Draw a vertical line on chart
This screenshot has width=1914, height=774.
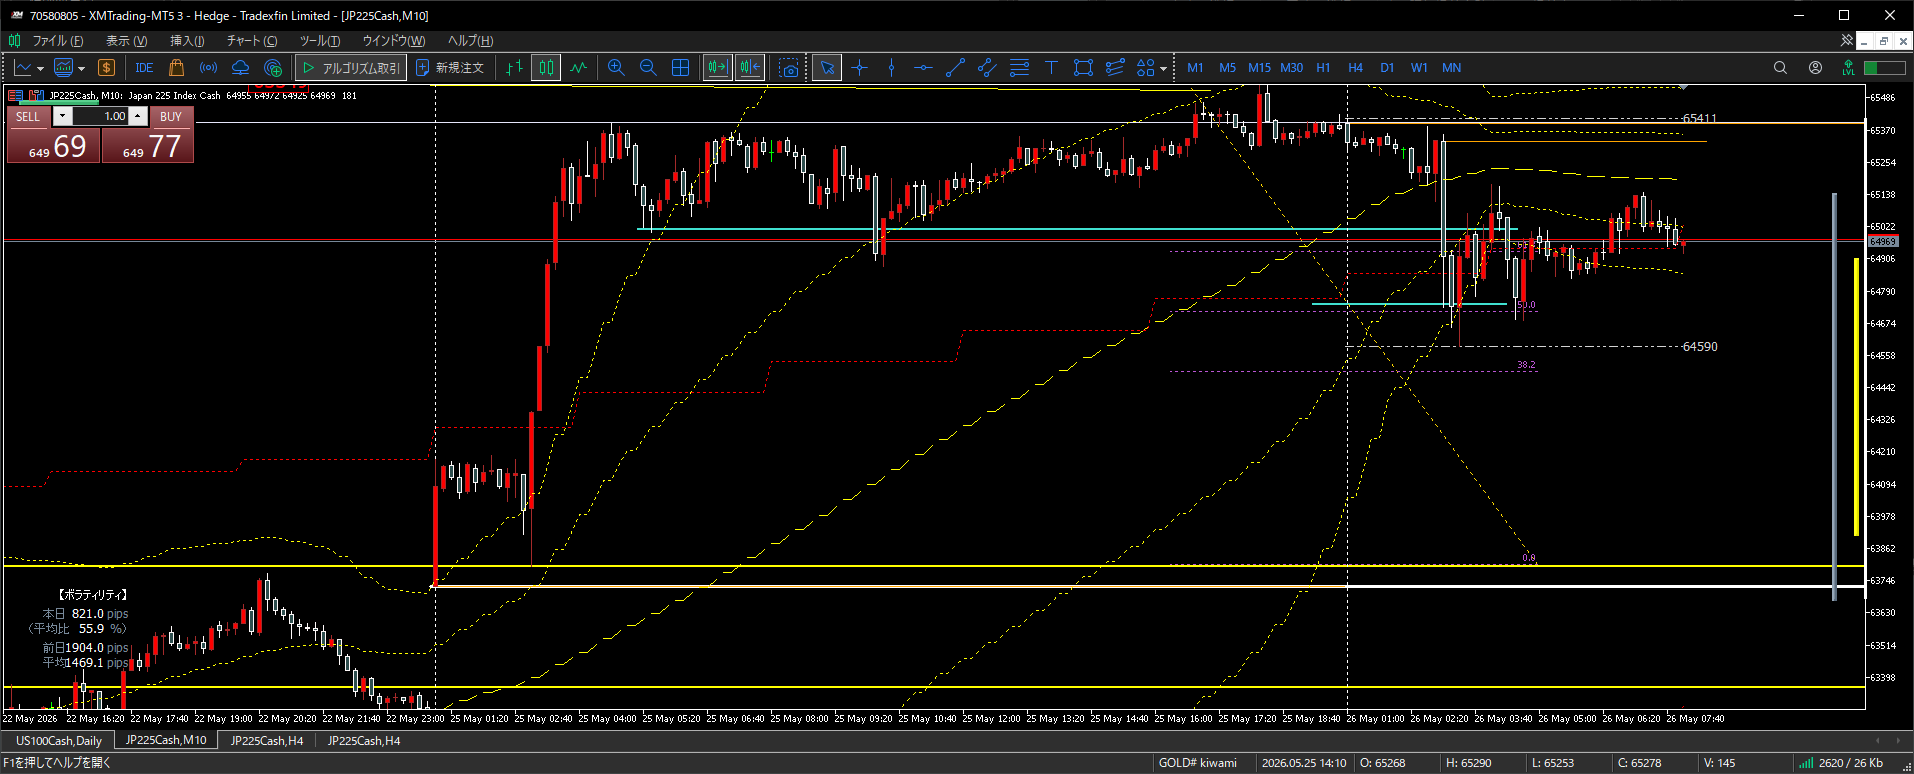click(891, 68)
